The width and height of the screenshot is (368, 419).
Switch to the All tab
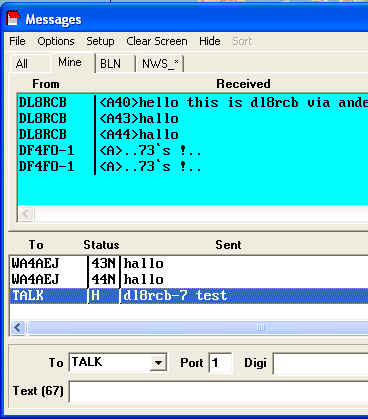[x=22, y=63]
